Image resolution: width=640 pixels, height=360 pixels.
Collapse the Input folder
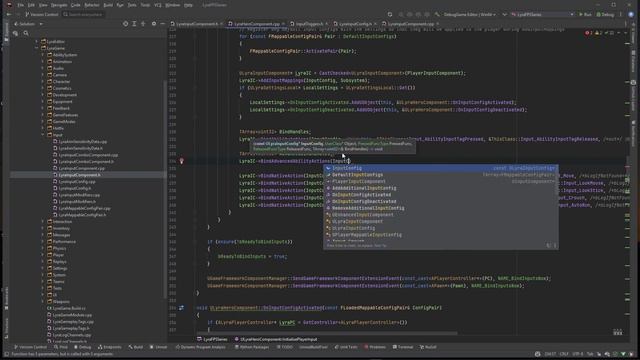pyautogui.click(x=43, y=135)
